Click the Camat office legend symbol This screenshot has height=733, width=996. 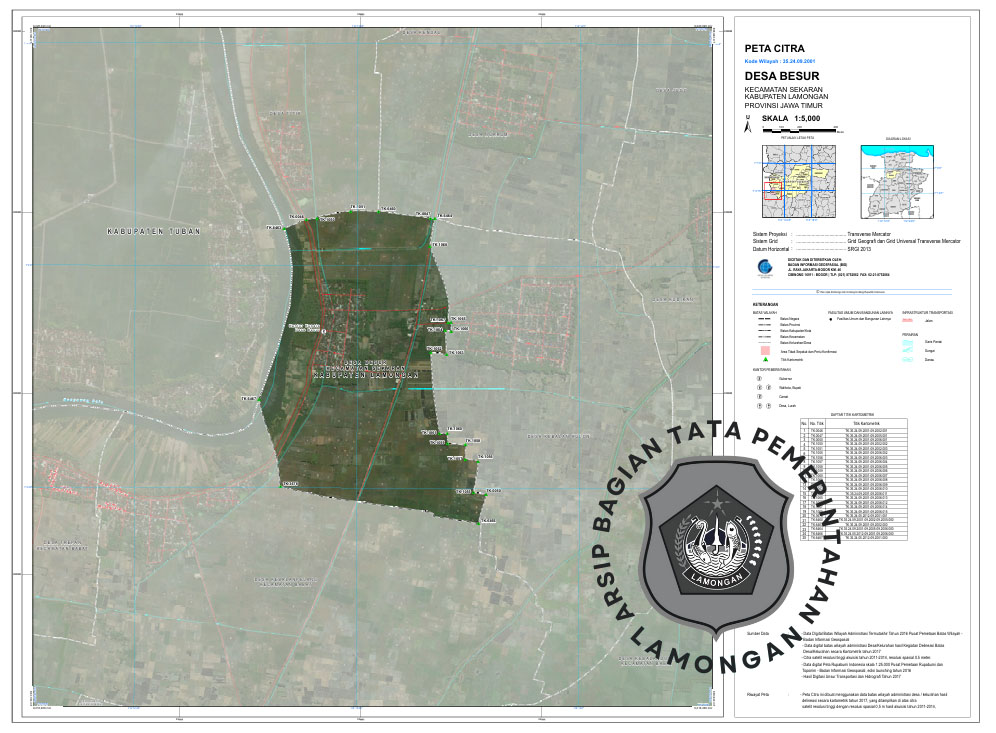(759, 397)
